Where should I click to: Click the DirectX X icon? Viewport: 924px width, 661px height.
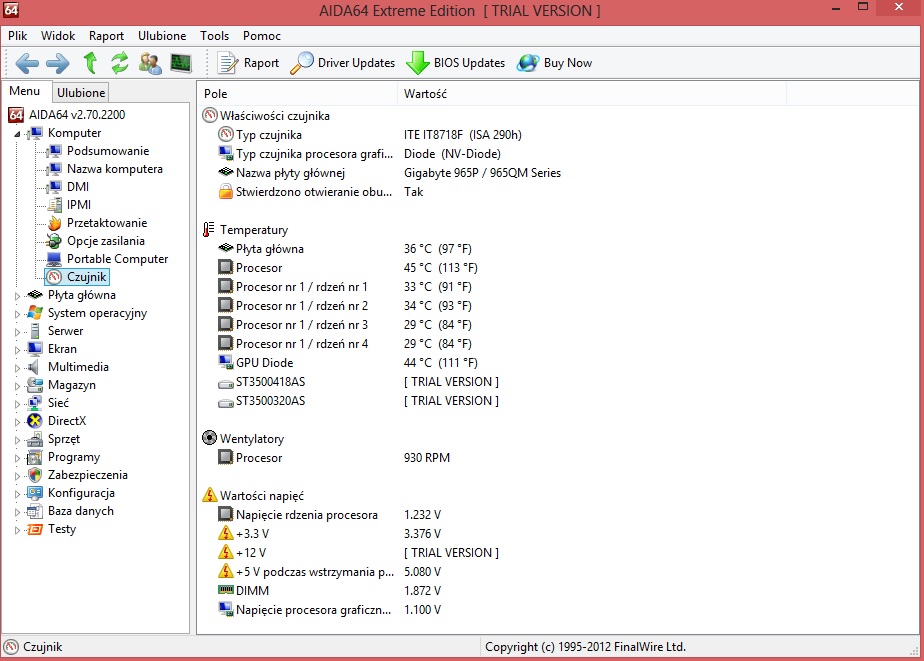35,421
